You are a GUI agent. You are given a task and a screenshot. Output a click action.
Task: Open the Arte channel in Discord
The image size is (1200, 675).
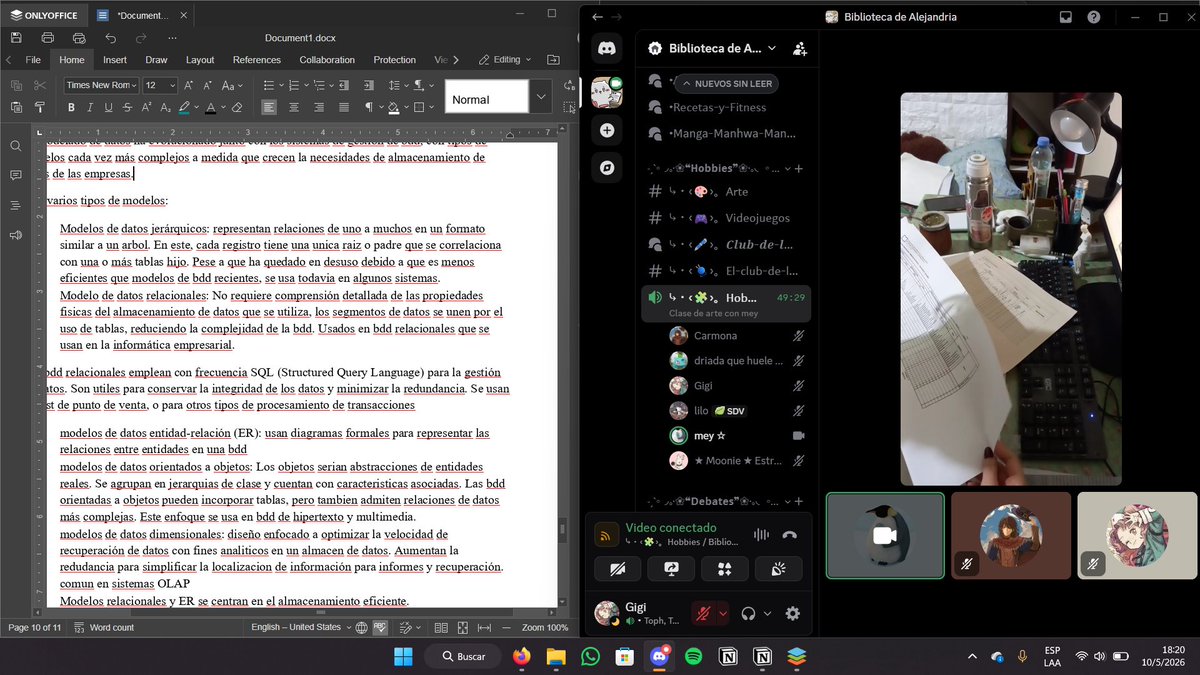click(726, 192)
